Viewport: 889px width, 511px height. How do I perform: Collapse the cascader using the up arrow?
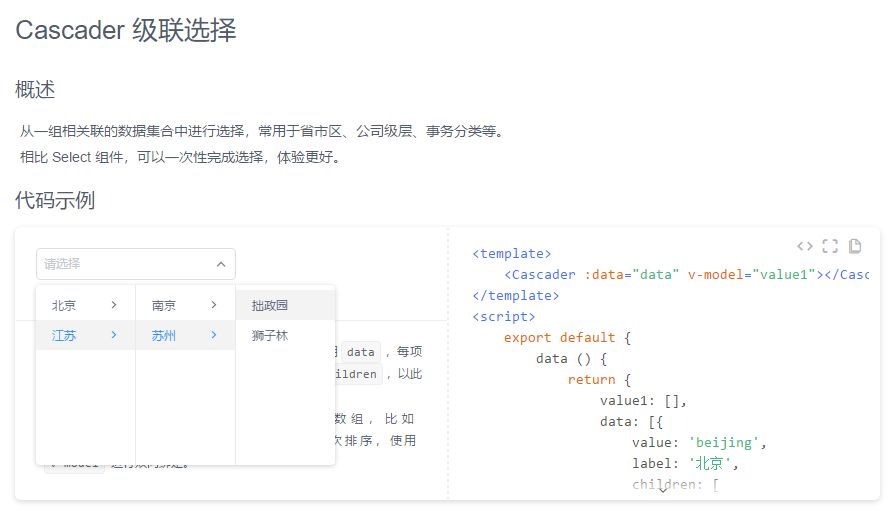click(x=221, y=264)
